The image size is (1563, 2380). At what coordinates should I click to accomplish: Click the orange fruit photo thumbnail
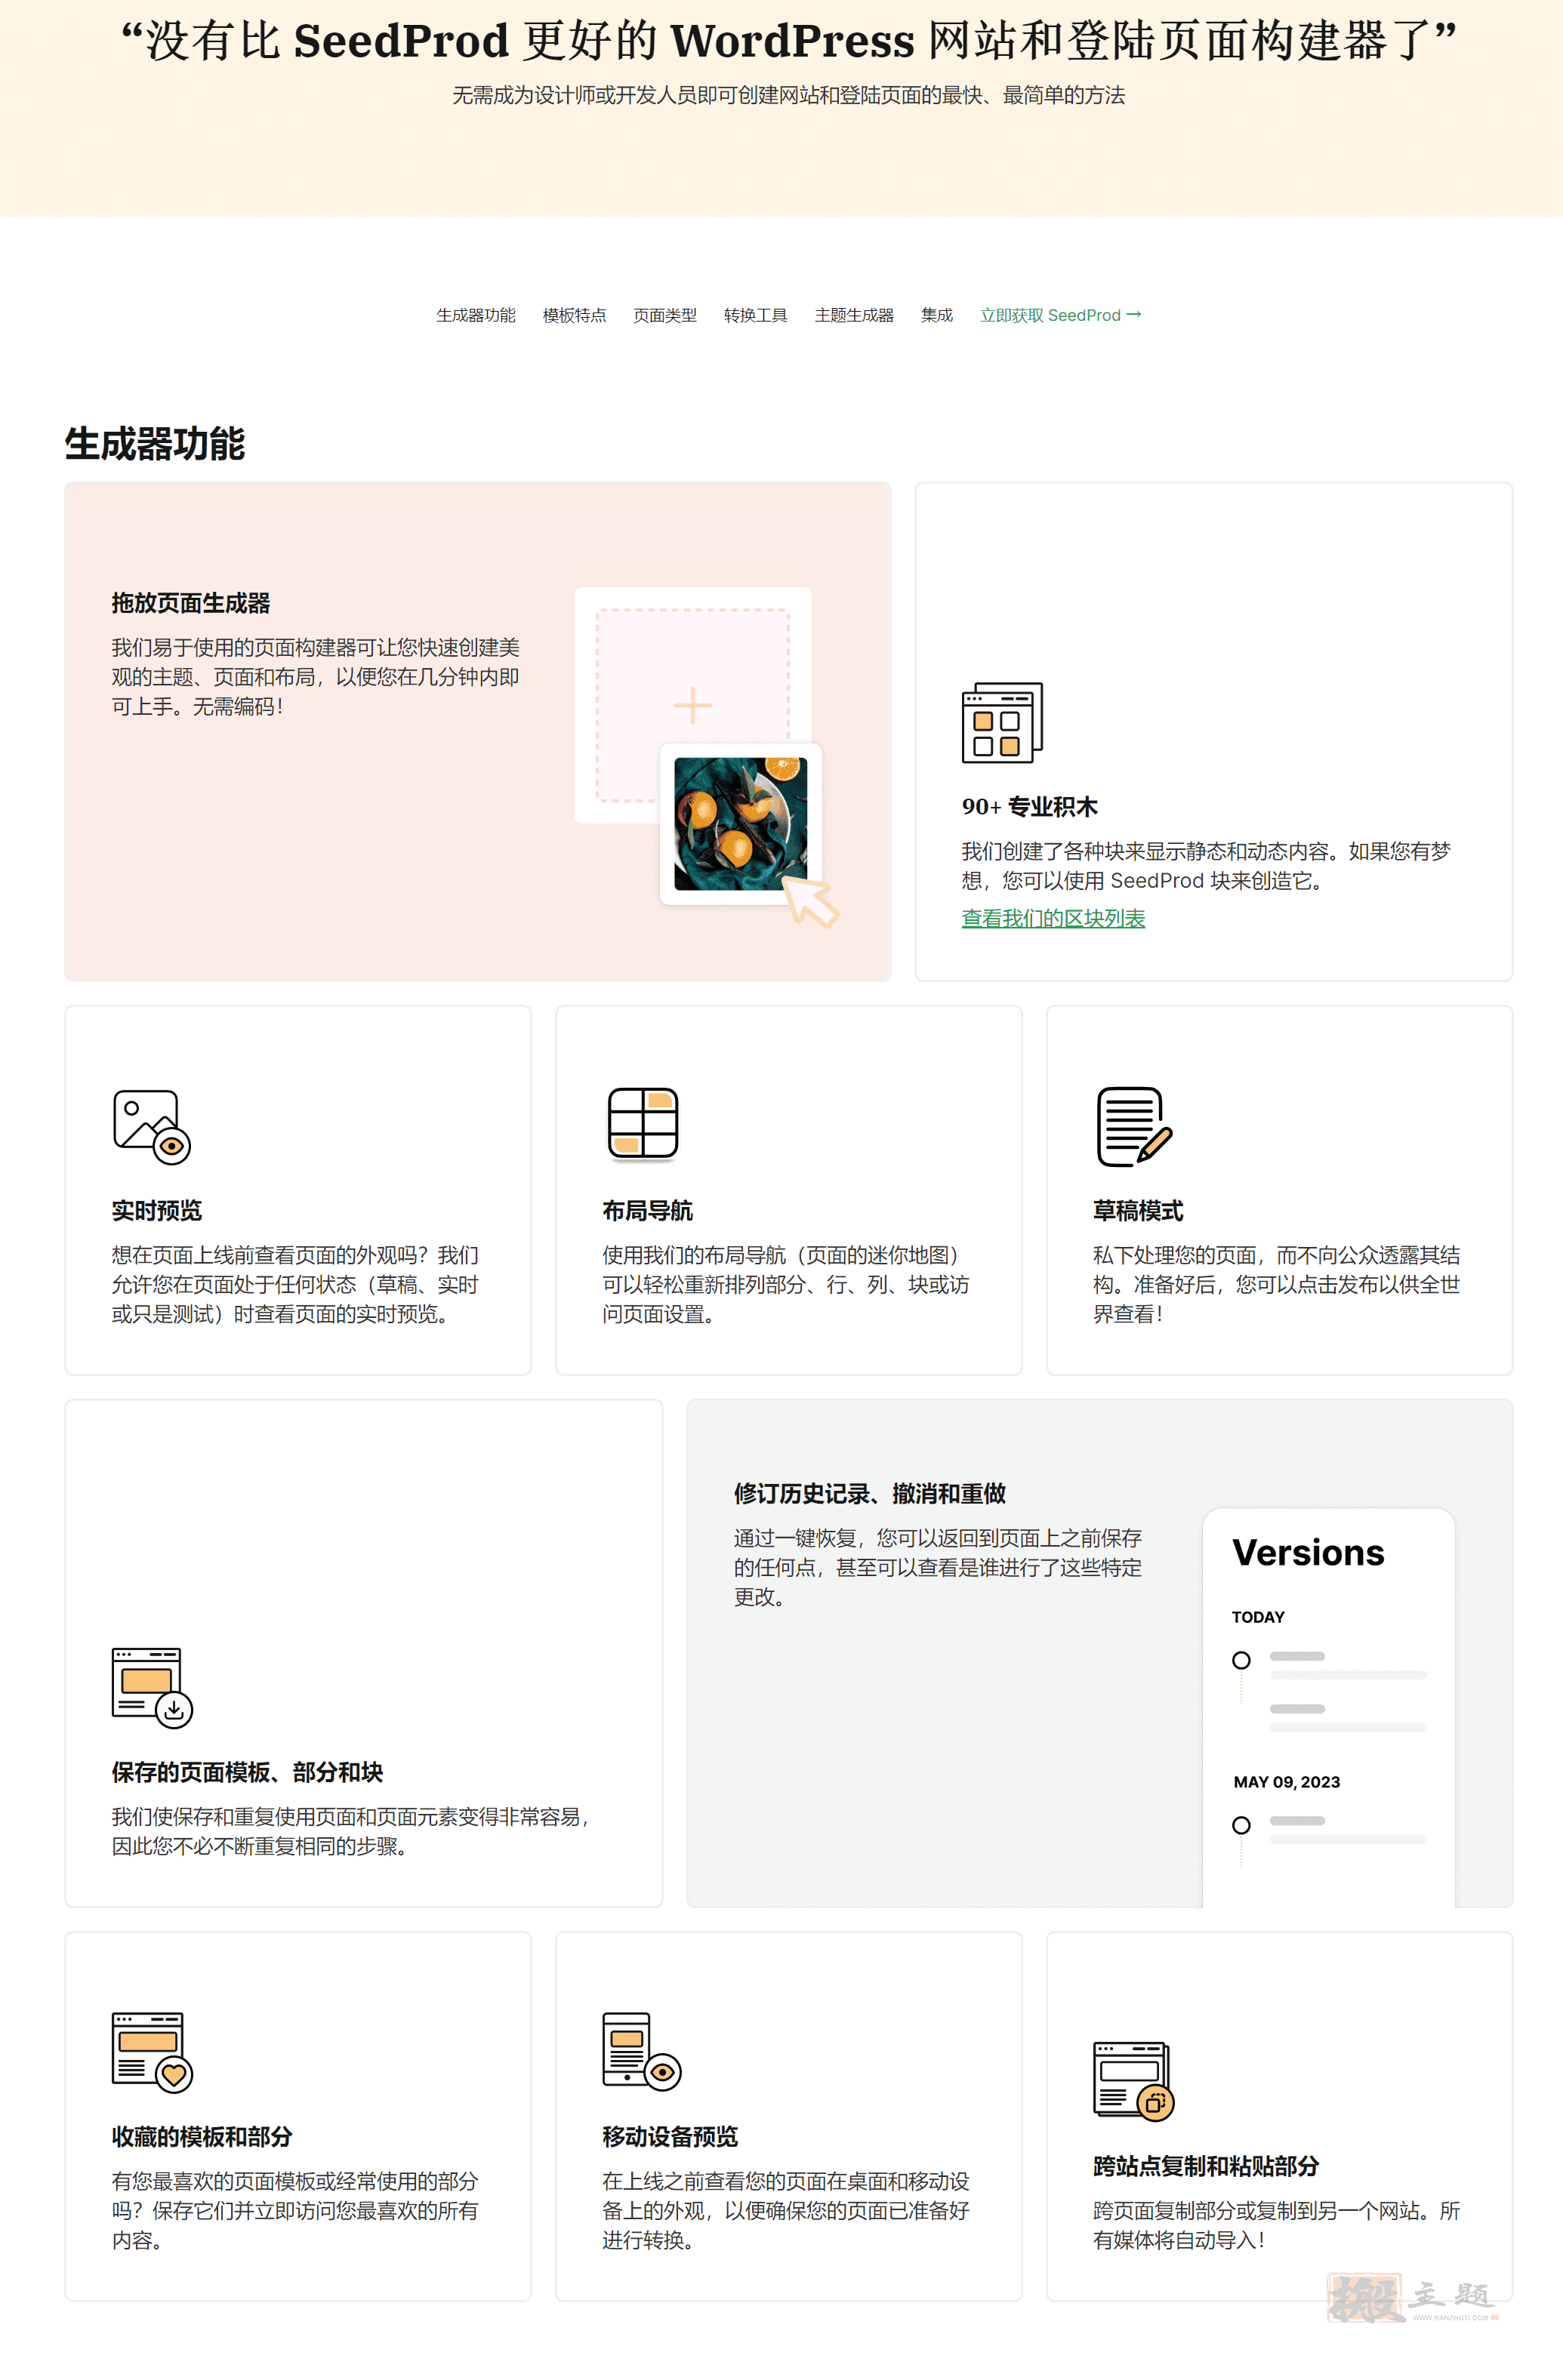[x=741, y=824]
